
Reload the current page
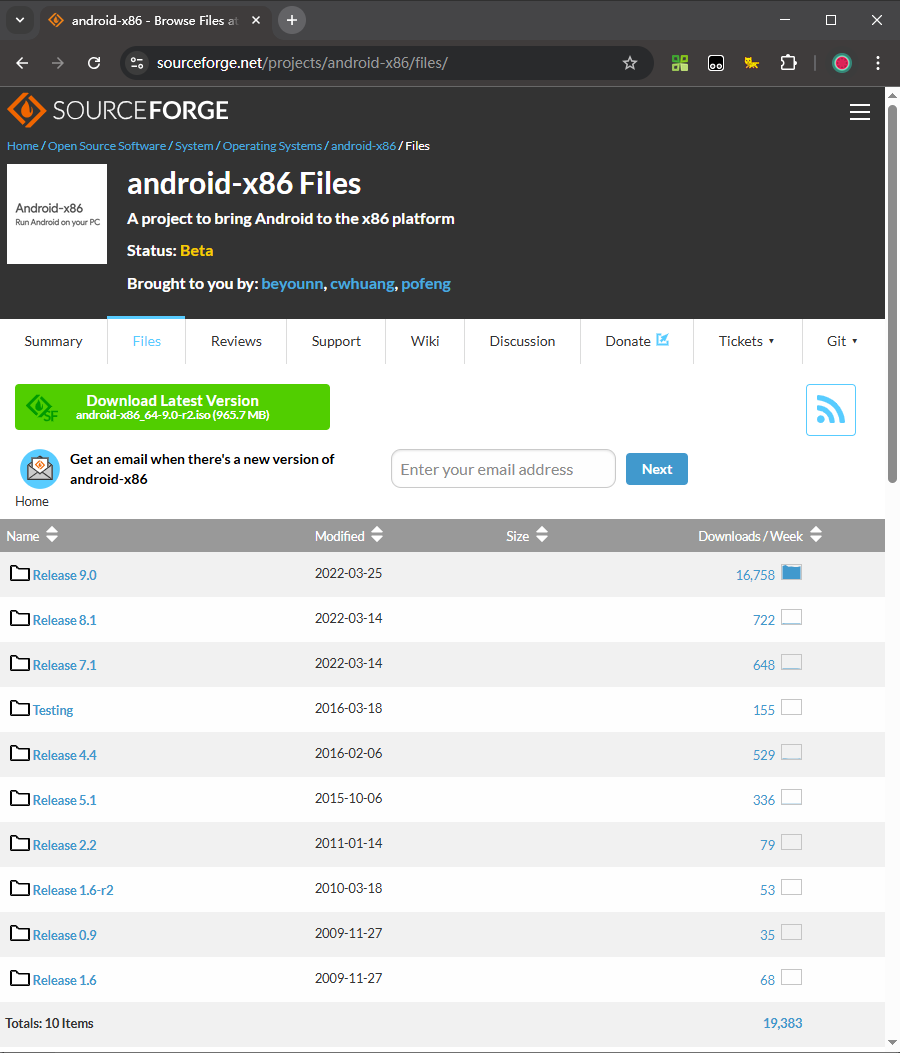tap(94, 63)
